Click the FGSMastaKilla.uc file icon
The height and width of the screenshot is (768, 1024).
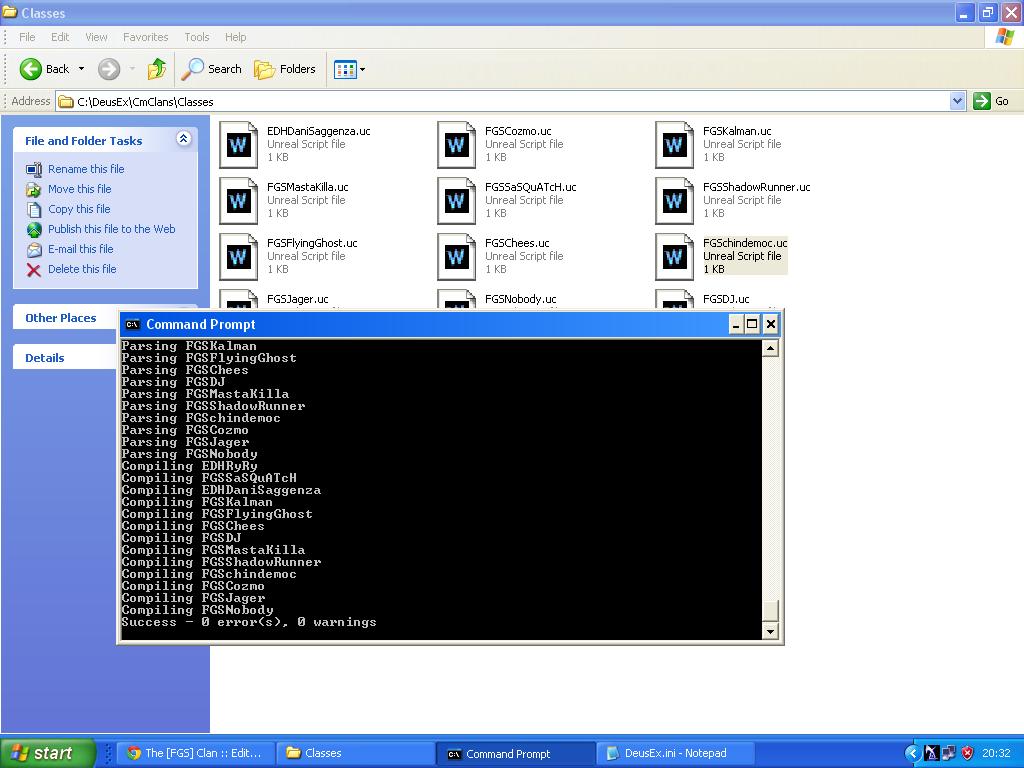coord(238,200)
